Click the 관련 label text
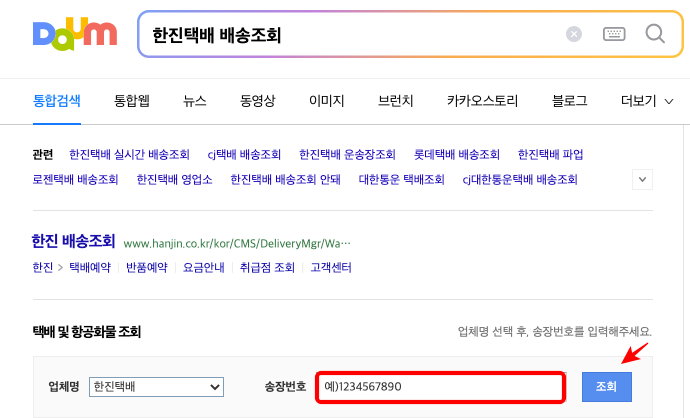 pos(43,154)
